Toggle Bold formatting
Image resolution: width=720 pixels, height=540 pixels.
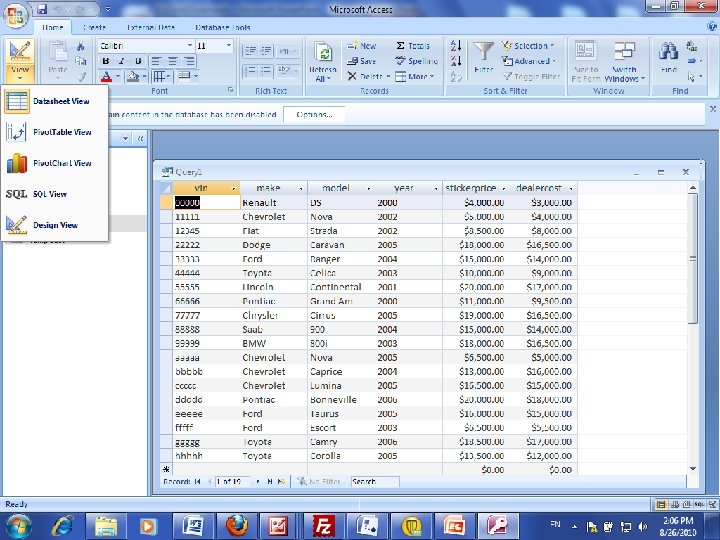pyautogui.click(x=106, y=61)
